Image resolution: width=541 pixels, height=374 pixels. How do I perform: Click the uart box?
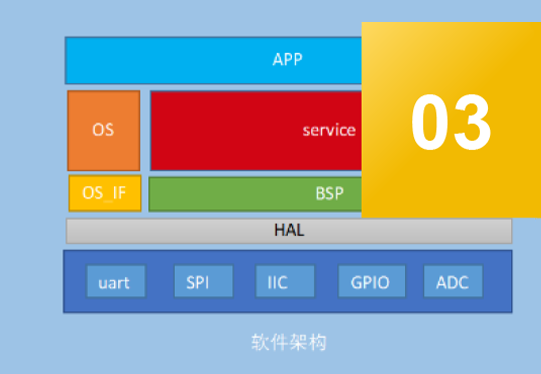116,281
